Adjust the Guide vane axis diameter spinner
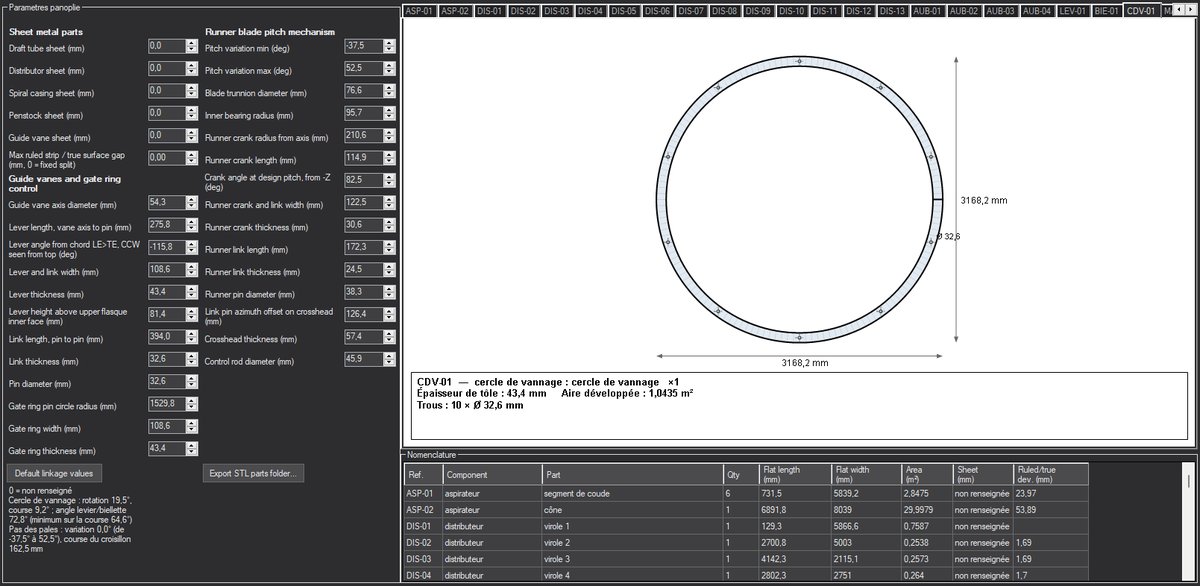The width and height of the screenshot is (1200, 586). tap(192, 203)
